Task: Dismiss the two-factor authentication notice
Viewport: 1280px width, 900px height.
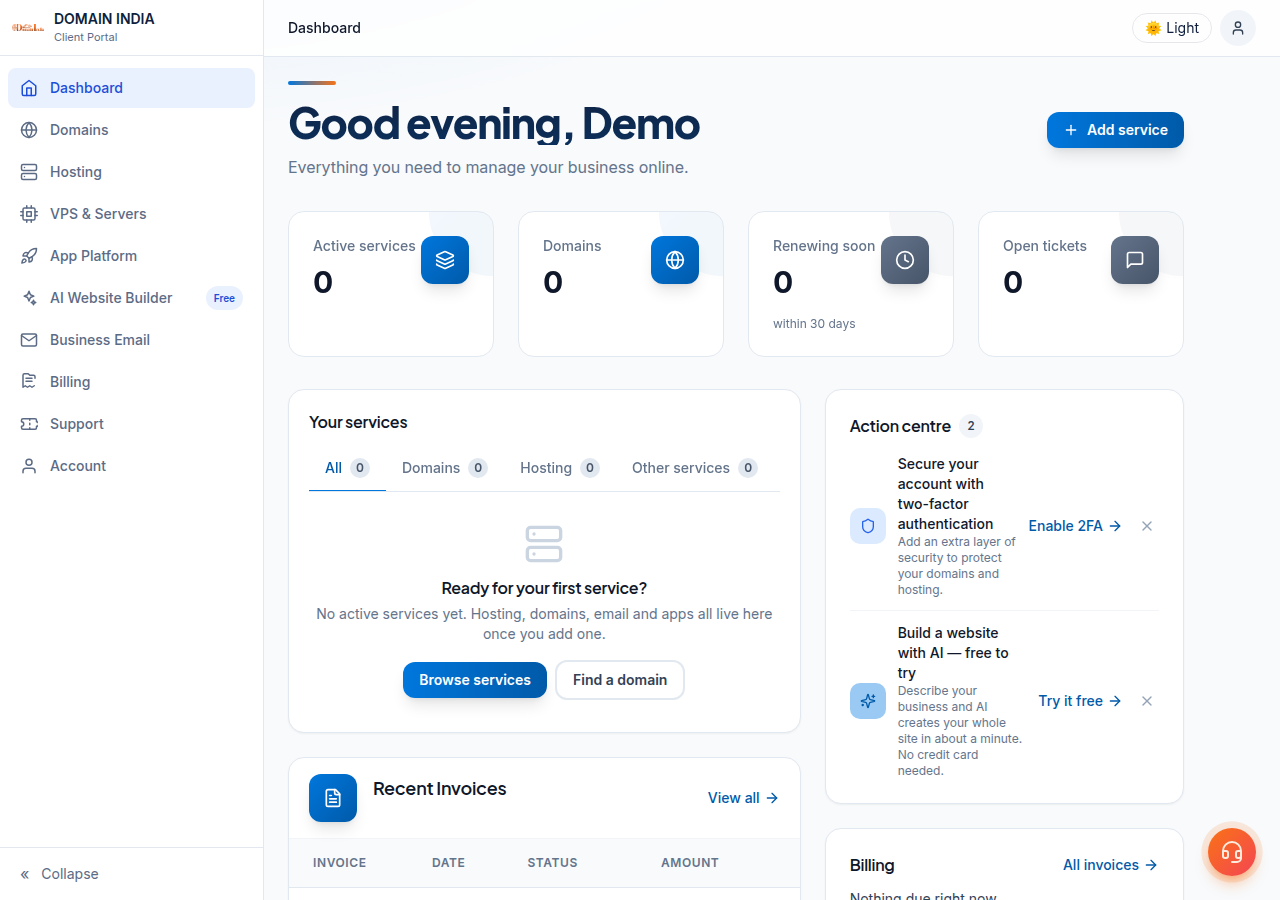Action: click(x=1147, y=526)
